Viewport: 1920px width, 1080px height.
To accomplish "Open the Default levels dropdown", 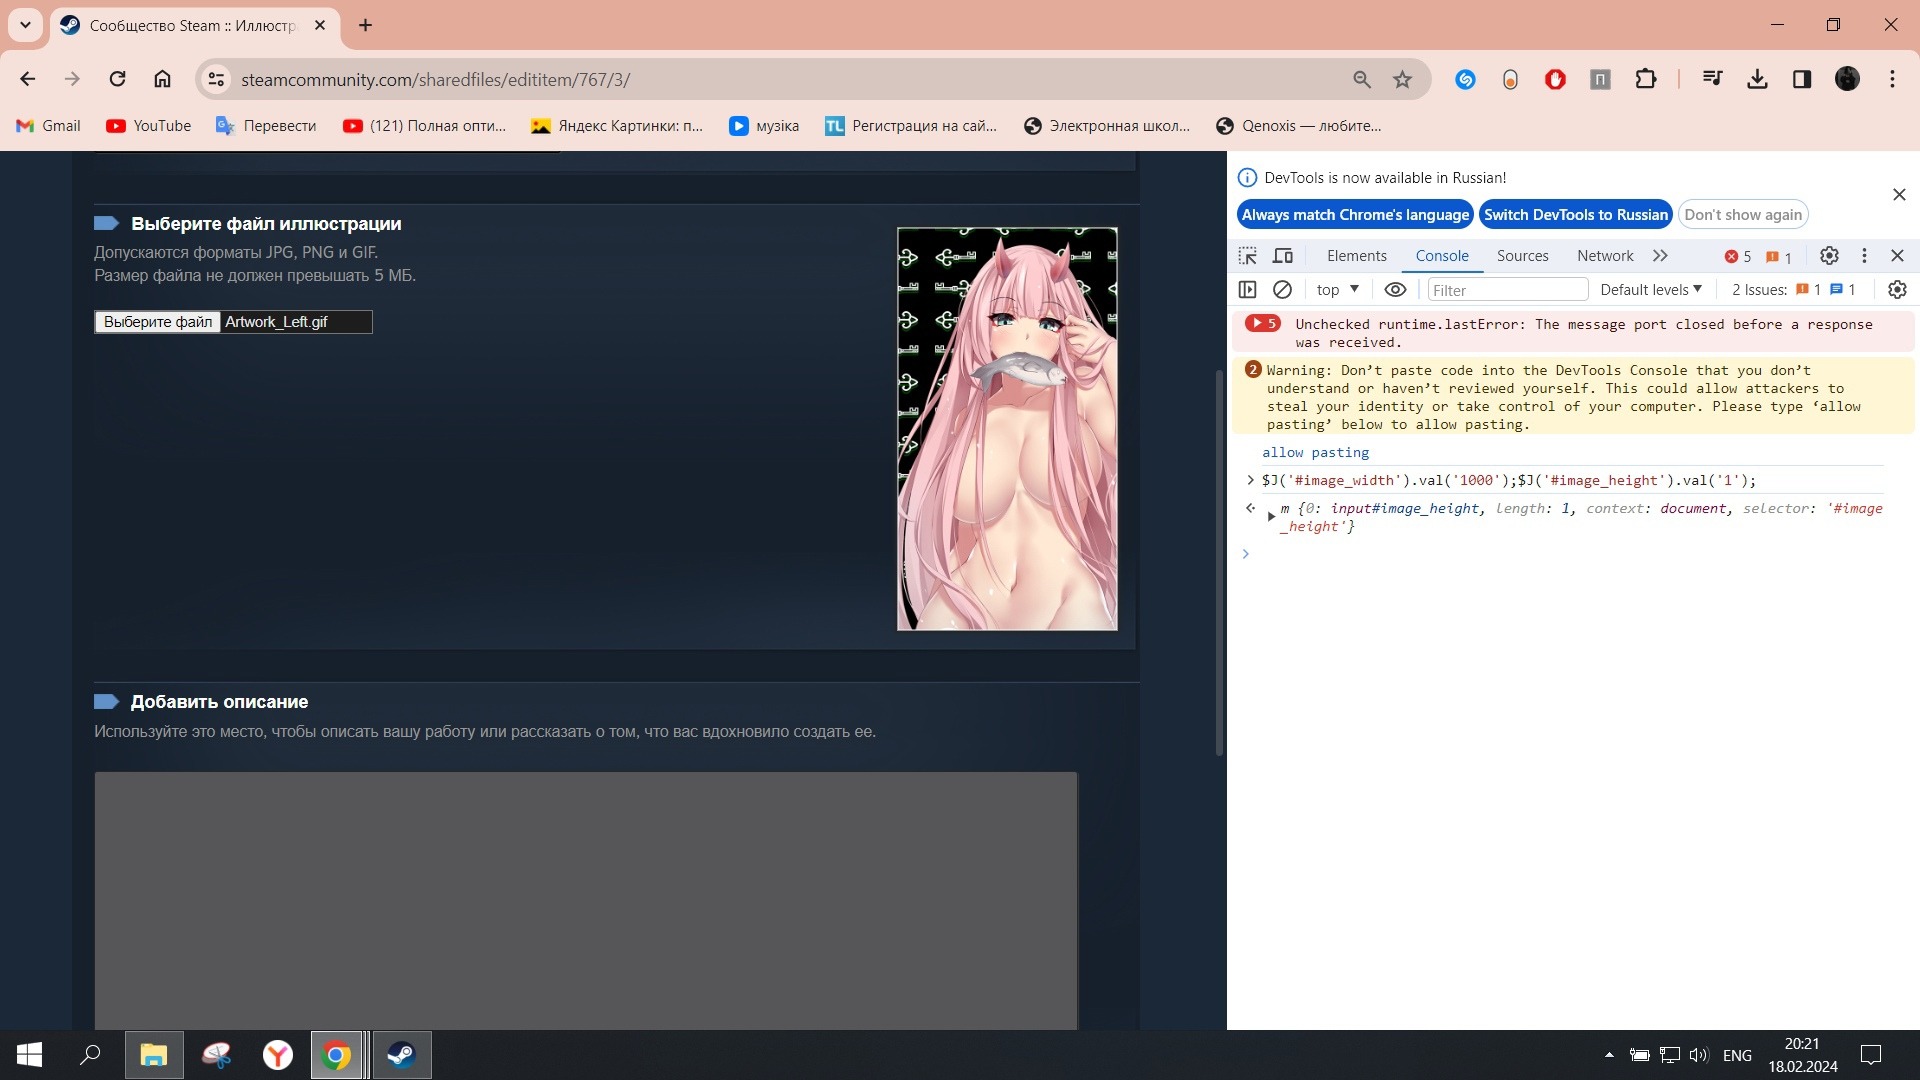I will click(1650, 290).
